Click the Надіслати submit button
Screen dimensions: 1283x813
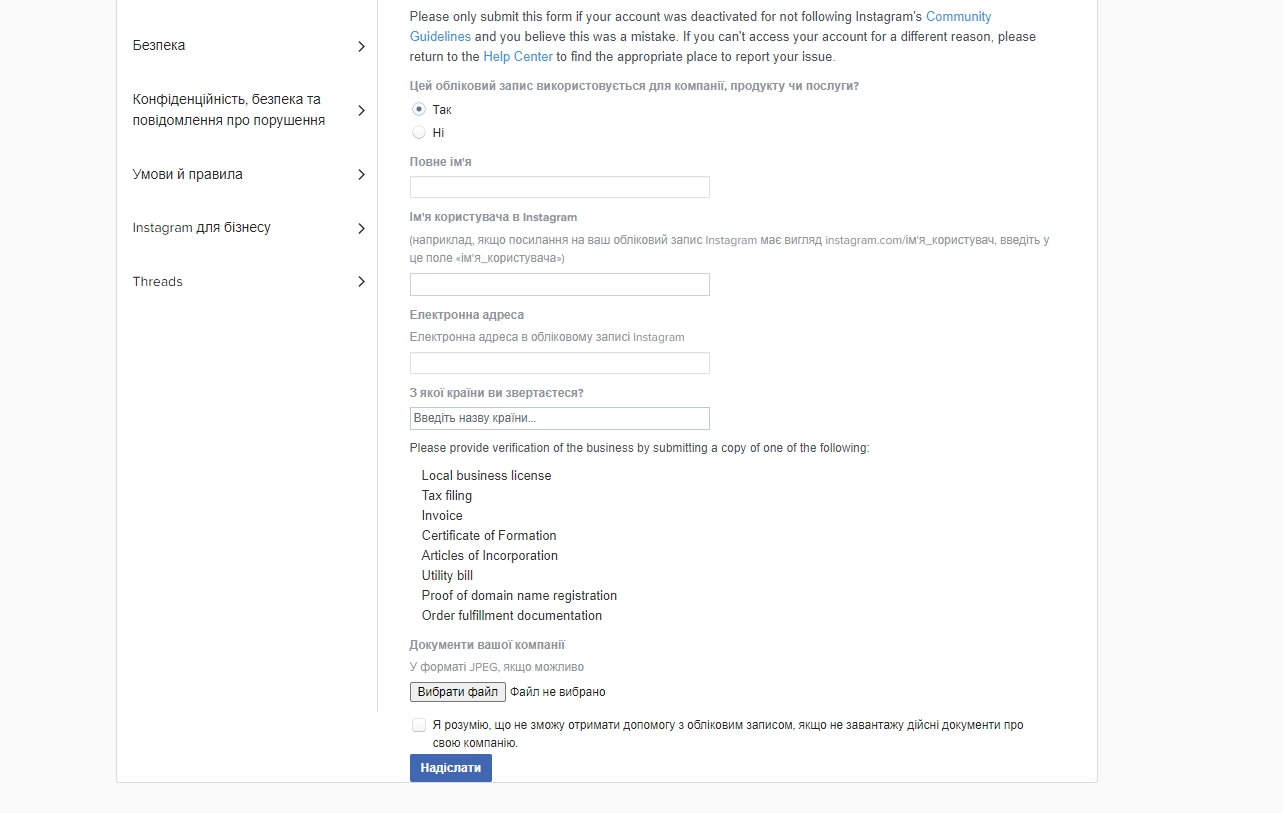450,768
